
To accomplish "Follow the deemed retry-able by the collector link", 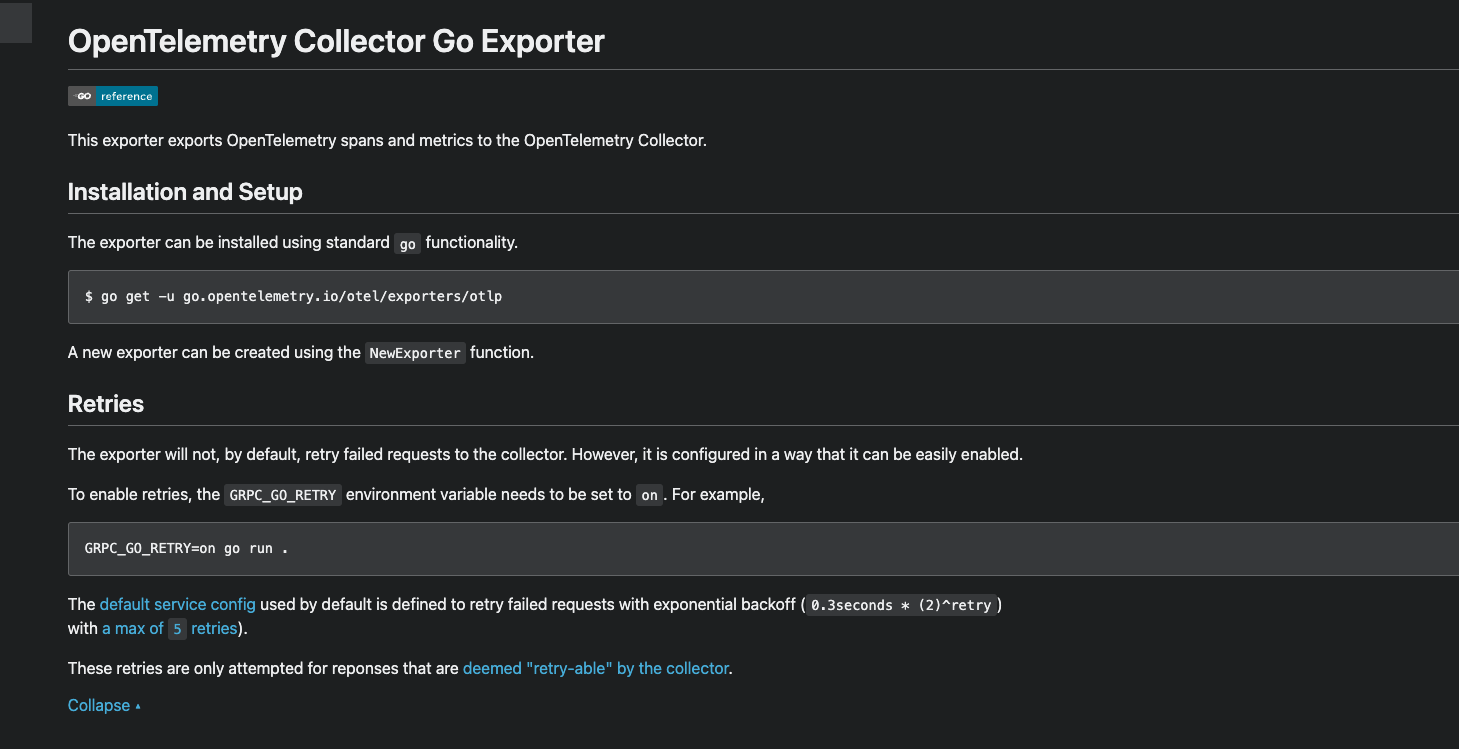I will pos(595,668).
